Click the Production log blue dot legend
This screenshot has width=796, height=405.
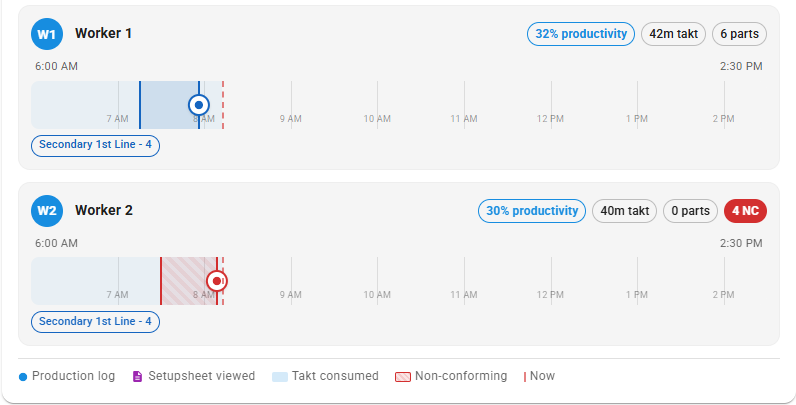(23, 377)
